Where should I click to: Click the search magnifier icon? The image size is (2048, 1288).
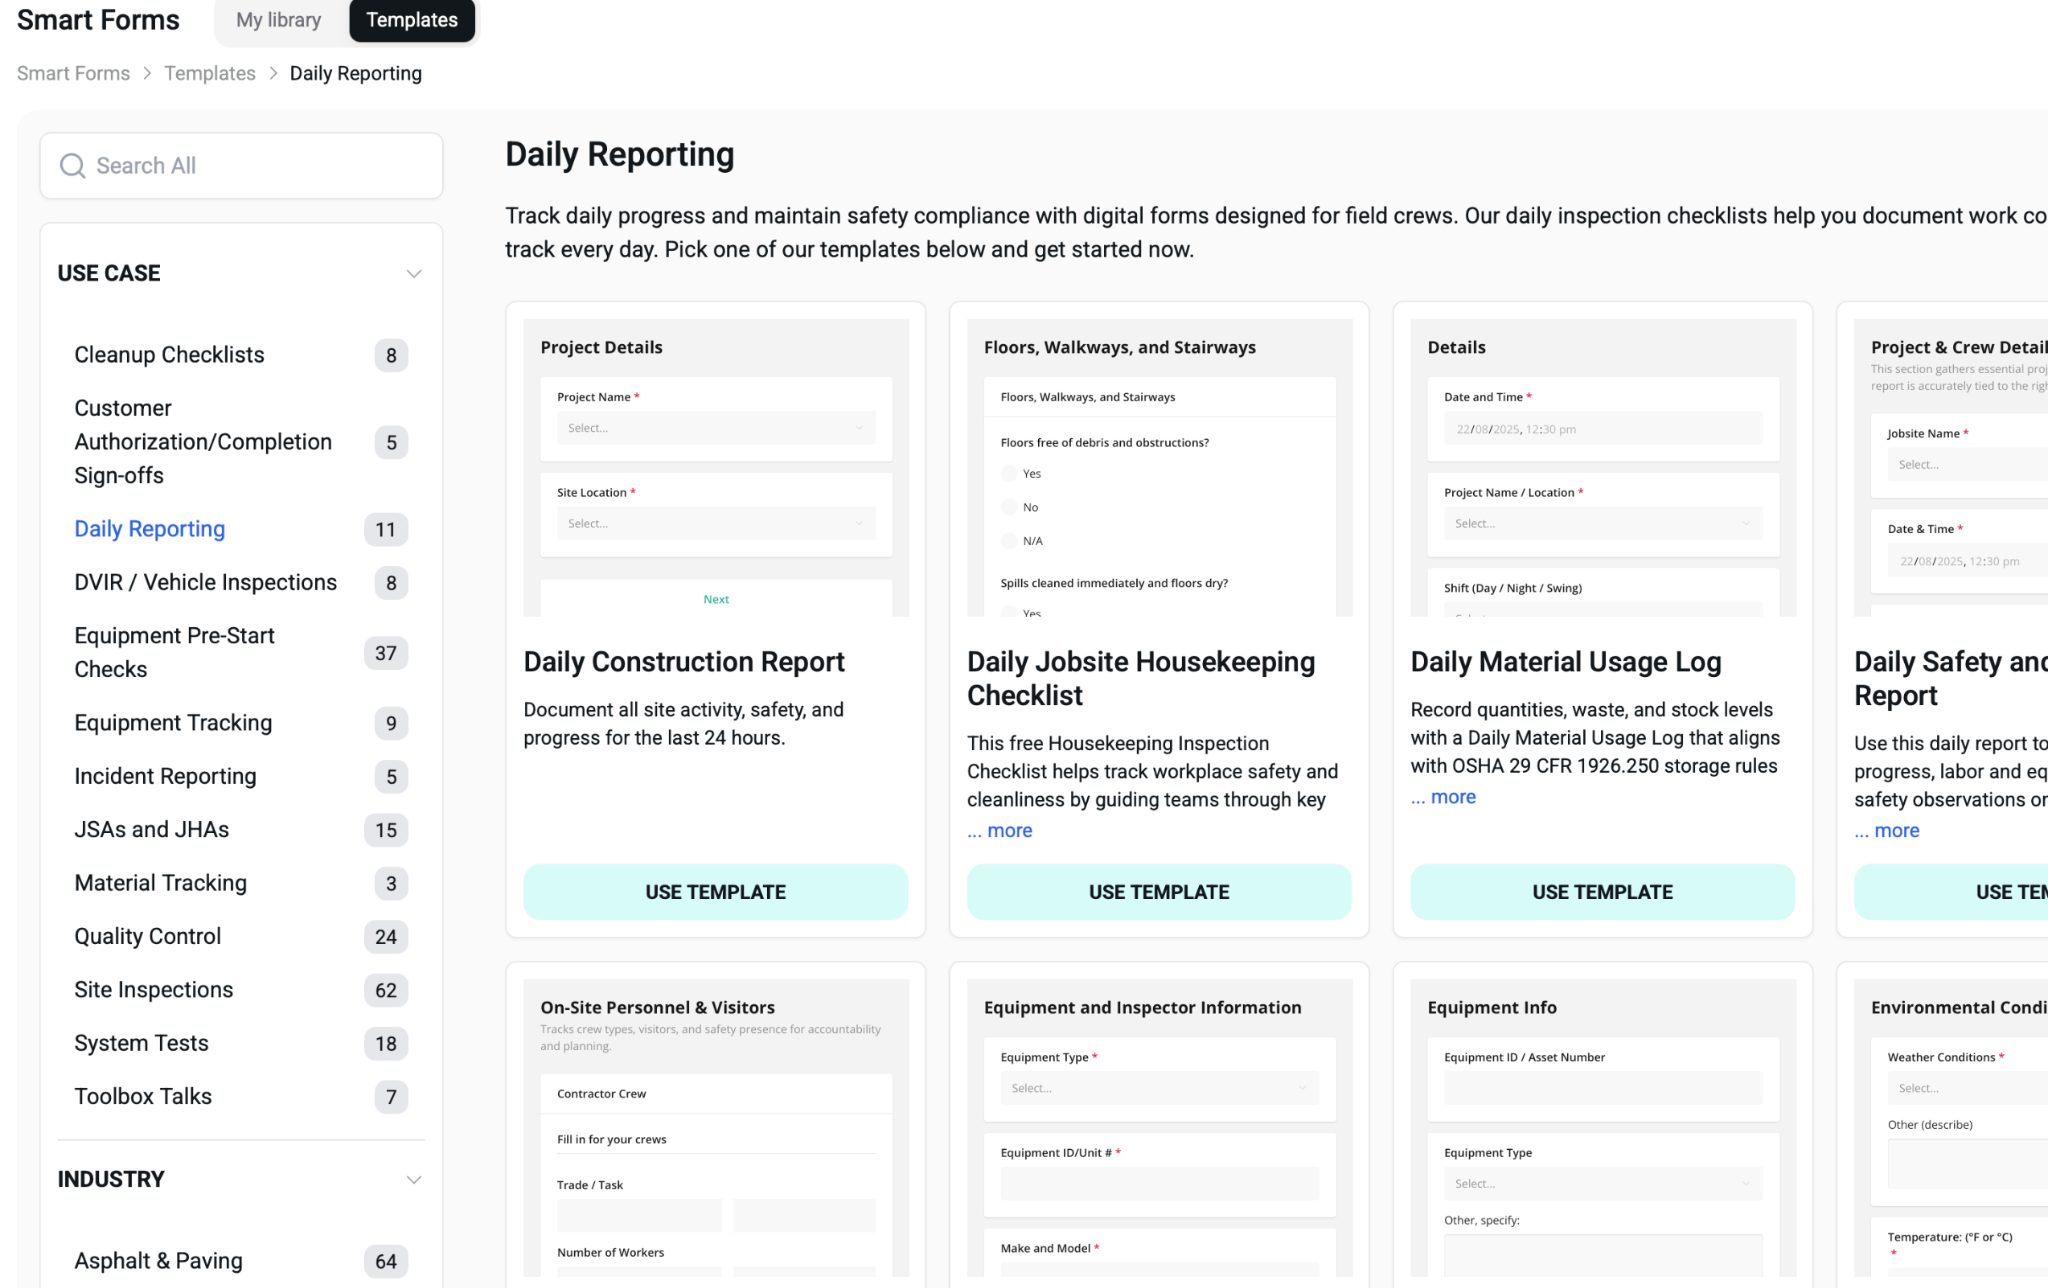tap(72, 166)
